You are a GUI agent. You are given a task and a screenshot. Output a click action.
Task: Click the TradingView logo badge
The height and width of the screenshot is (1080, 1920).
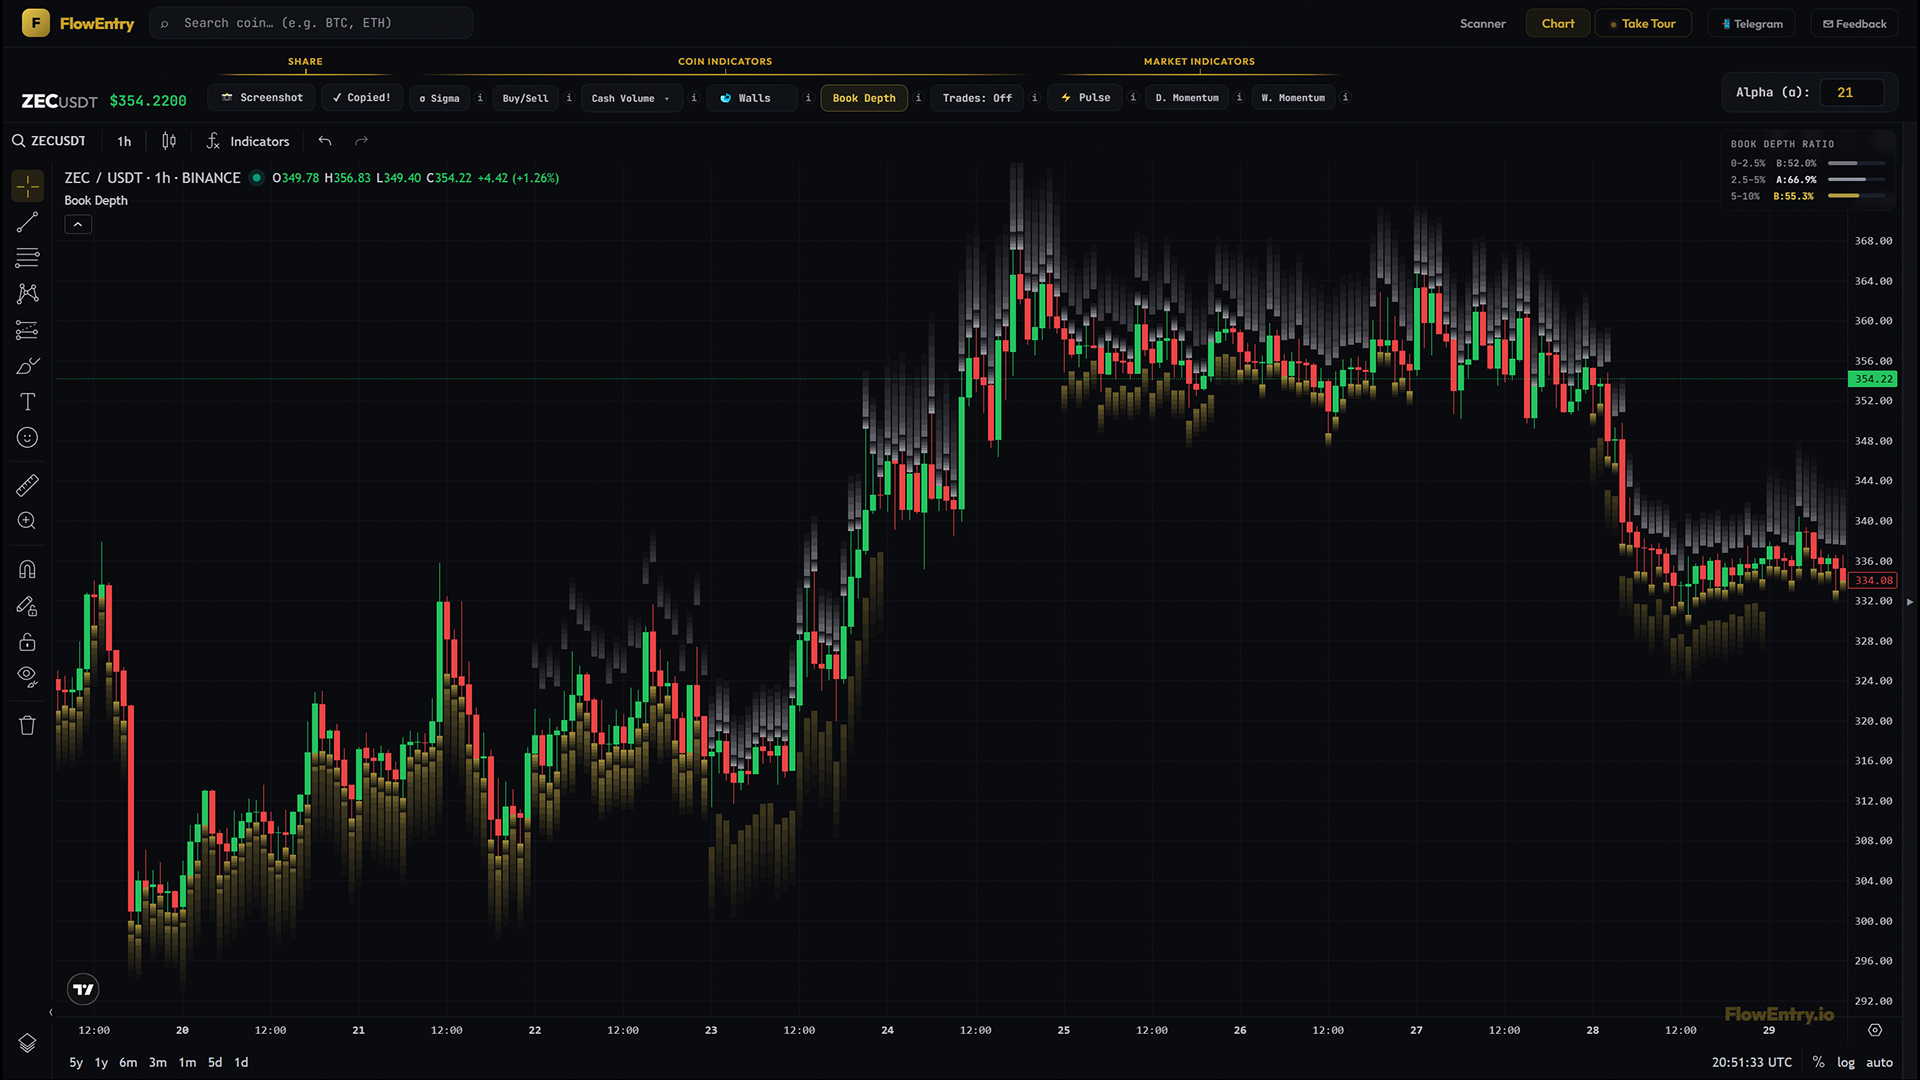click(83, 989)
